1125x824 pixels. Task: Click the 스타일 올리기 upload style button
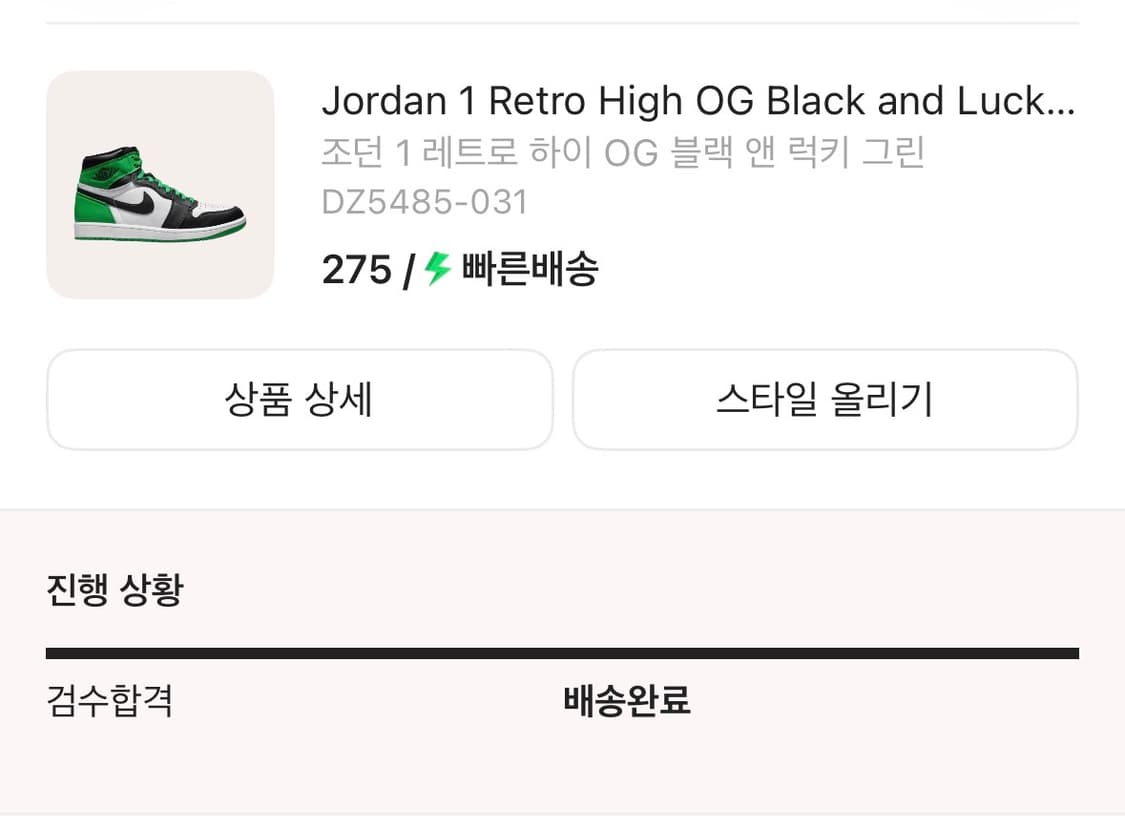[x=825, y=399]
